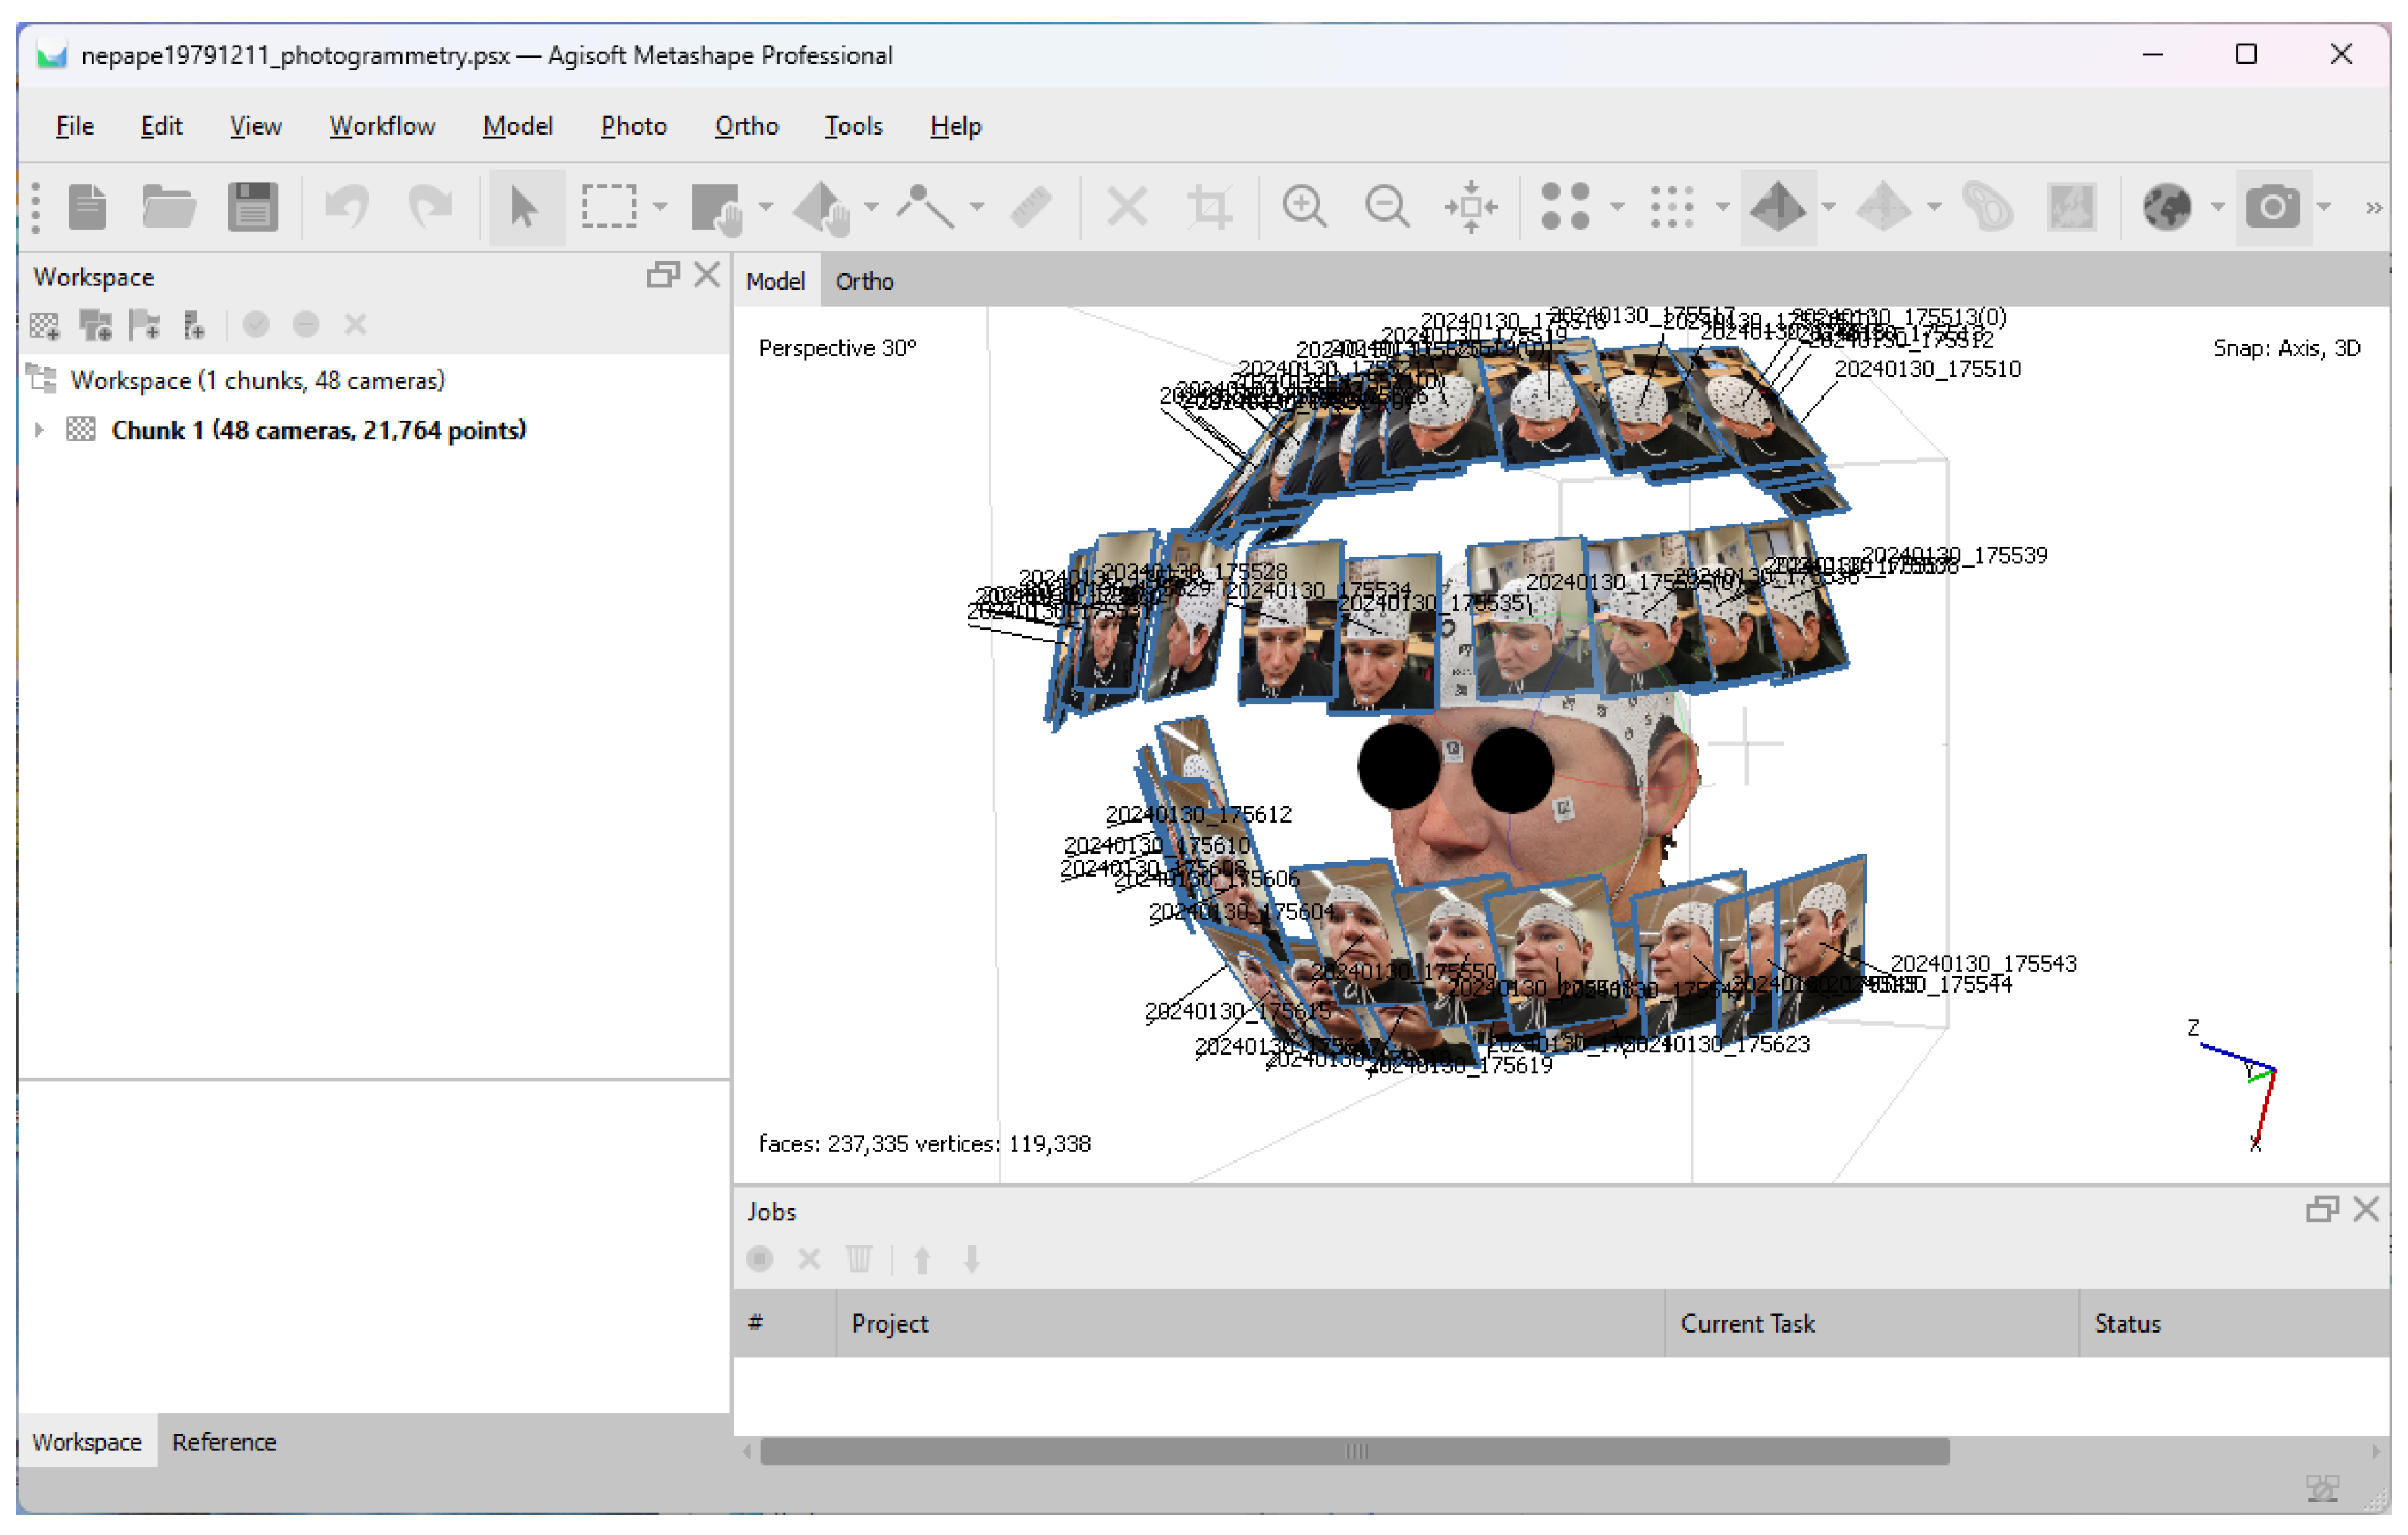Click the Reset View icon
This screenshot has width=2408, height=1535.
click(x=1470, y=207)
